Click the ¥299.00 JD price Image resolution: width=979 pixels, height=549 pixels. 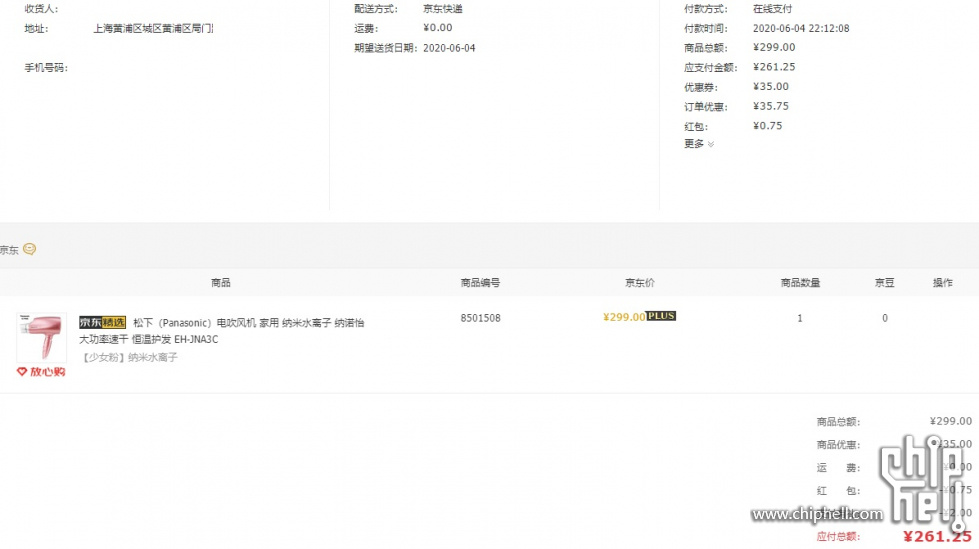point(624,317)
